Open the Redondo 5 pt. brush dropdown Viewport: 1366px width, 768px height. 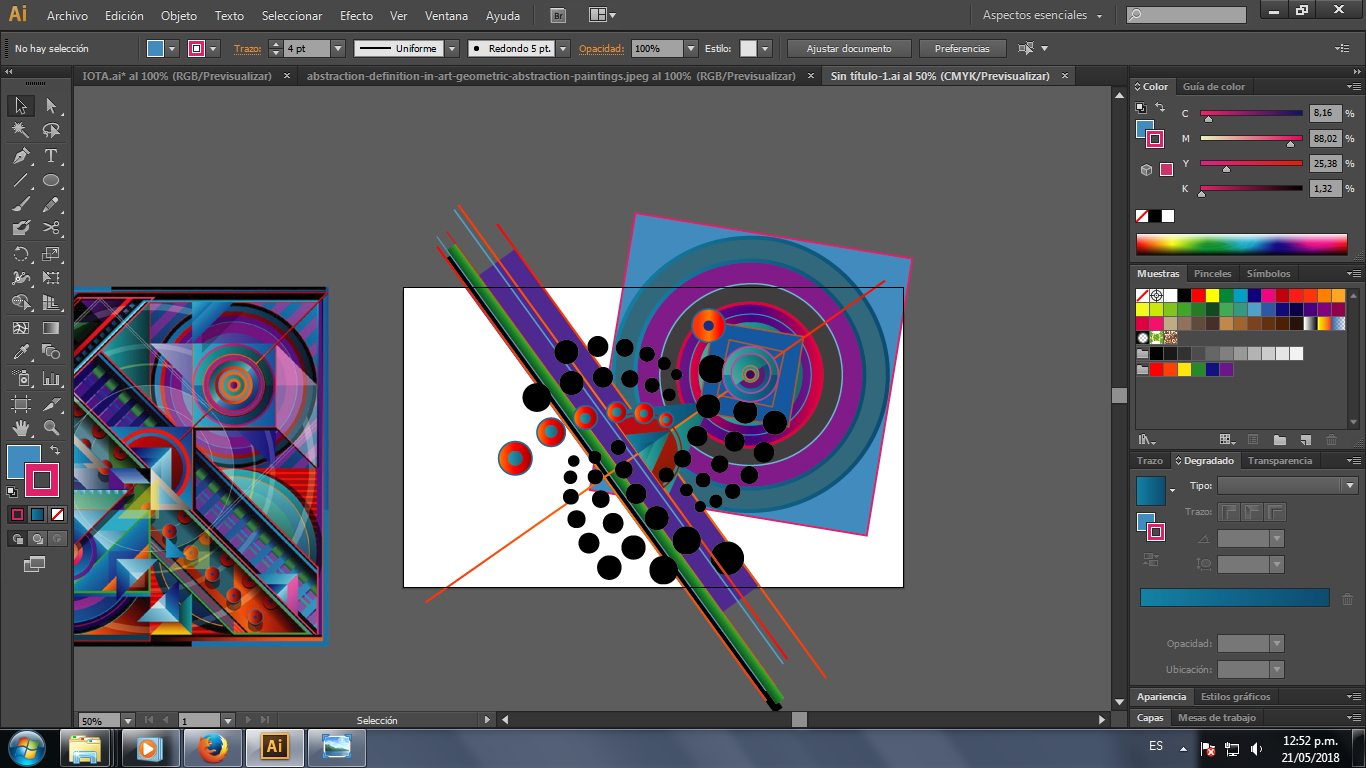tap(563, 48)
